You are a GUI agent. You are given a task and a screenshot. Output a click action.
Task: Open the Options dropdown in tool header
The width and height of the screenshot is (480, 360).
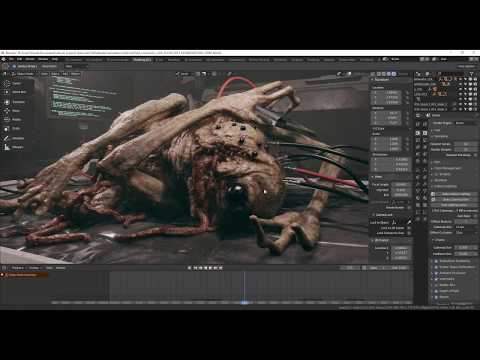[x=467, y=66]
